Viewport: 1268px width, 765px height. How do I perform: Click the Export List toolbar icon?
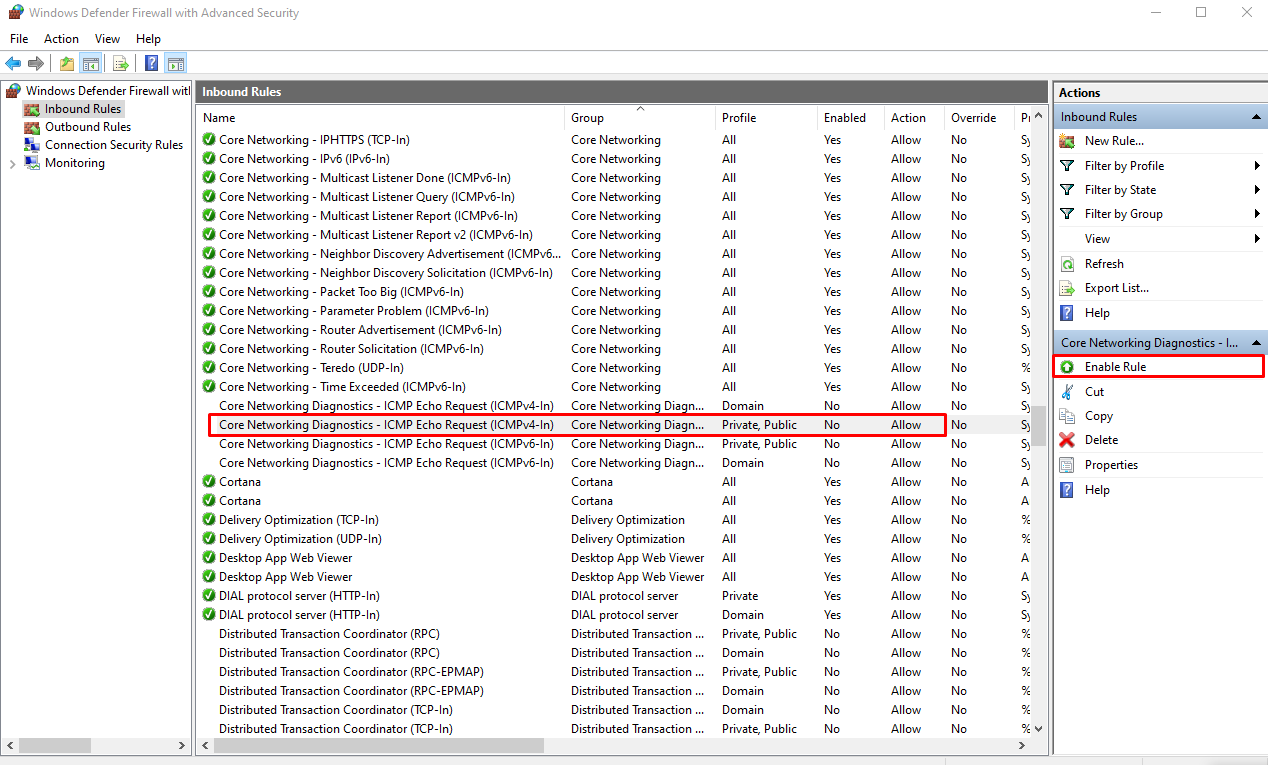120,64
